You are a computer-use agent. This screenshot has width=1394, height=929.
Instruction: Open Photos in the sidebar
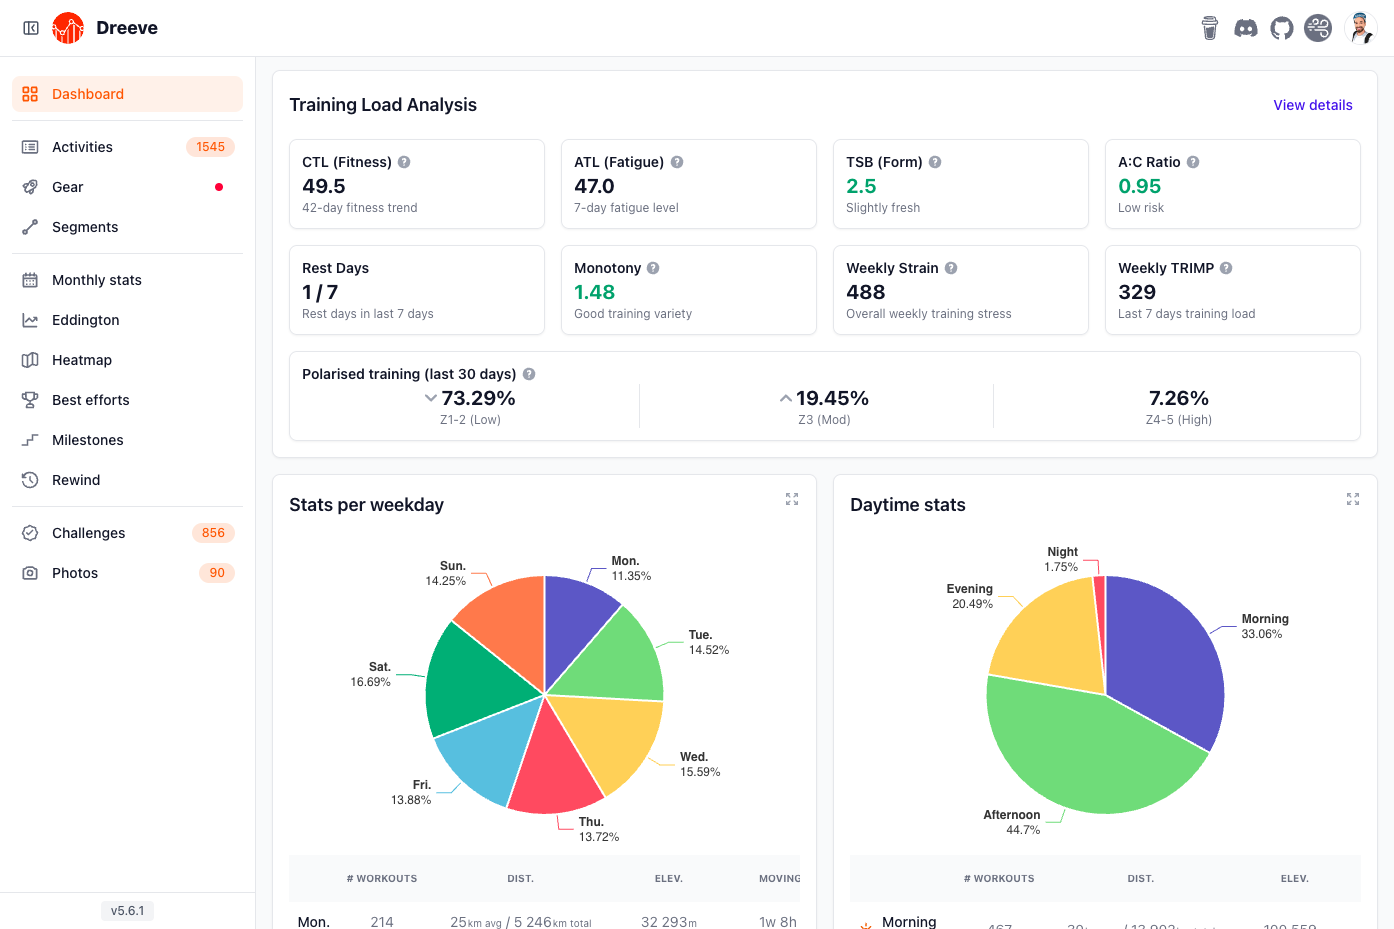pyautogui.click(x=127, y=573)
